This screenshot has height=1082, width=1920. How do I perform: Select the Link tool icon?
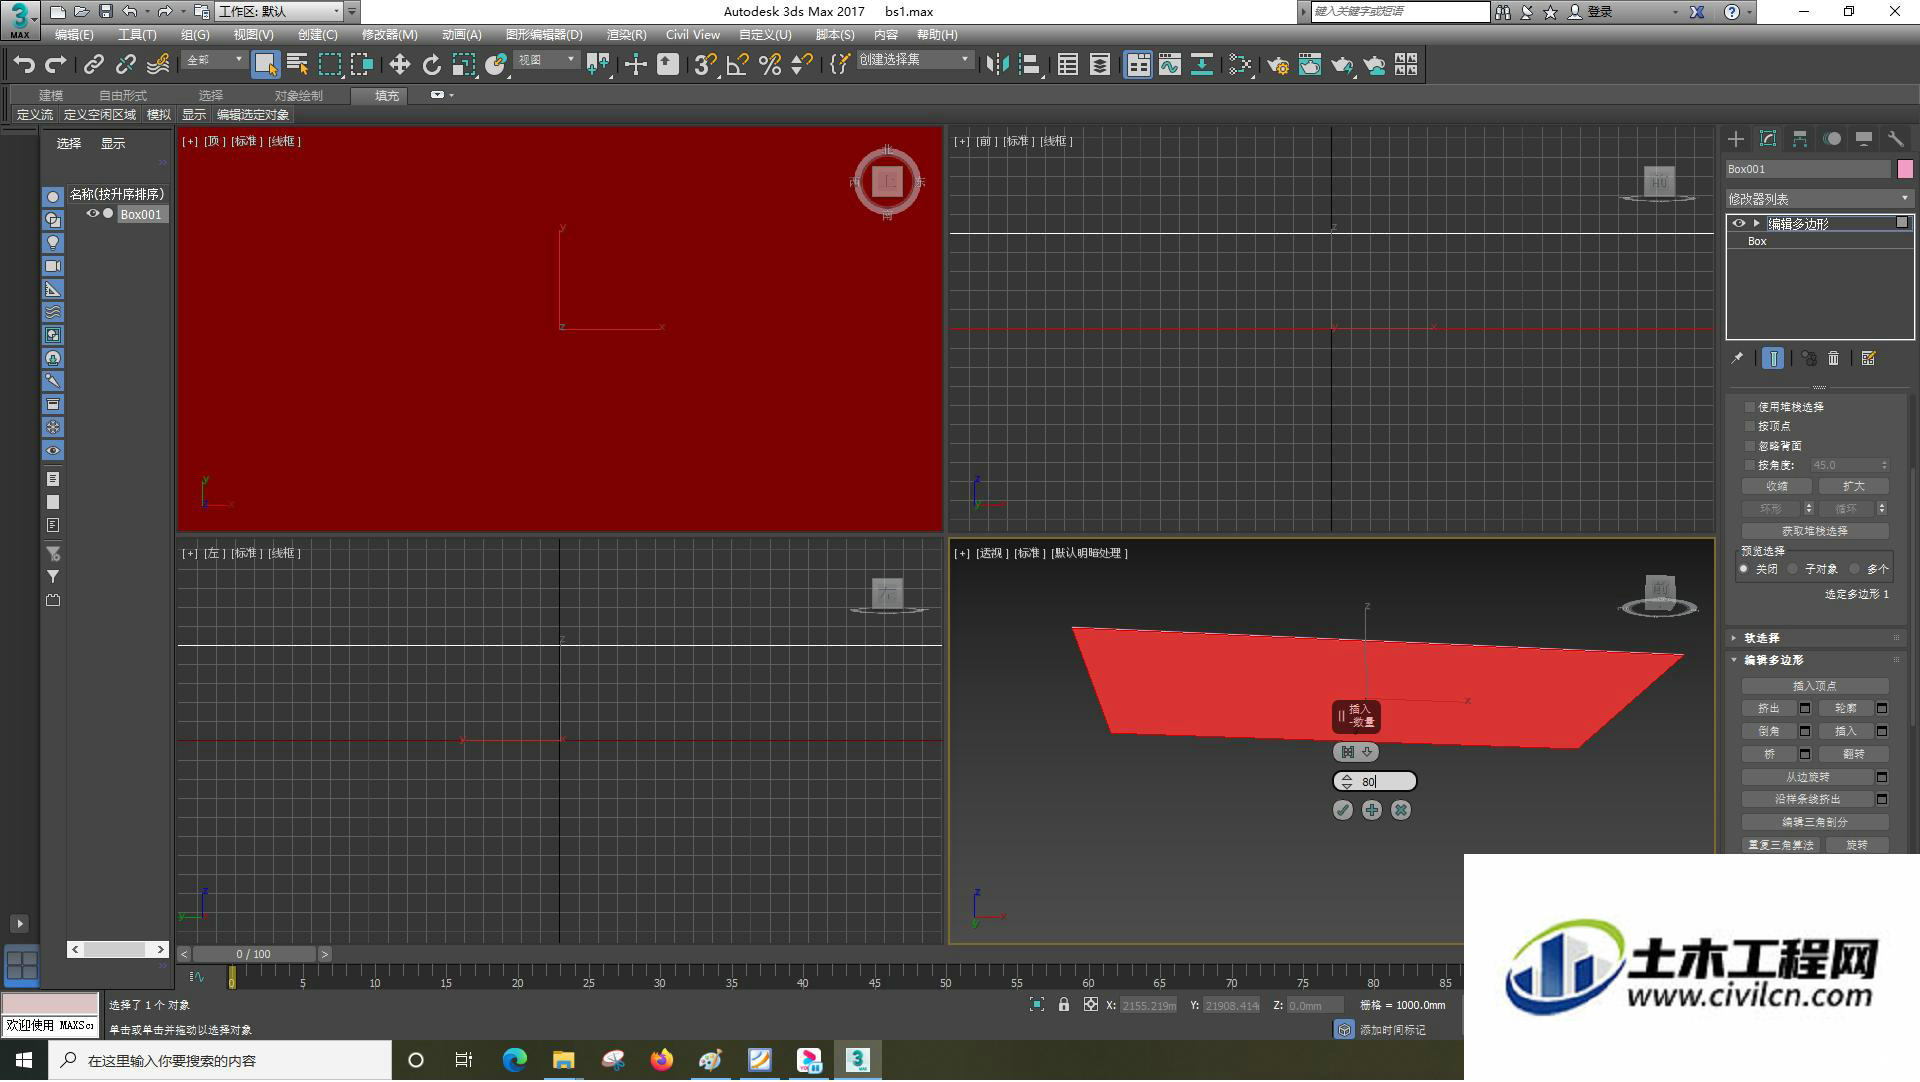(x=93, y=65)
